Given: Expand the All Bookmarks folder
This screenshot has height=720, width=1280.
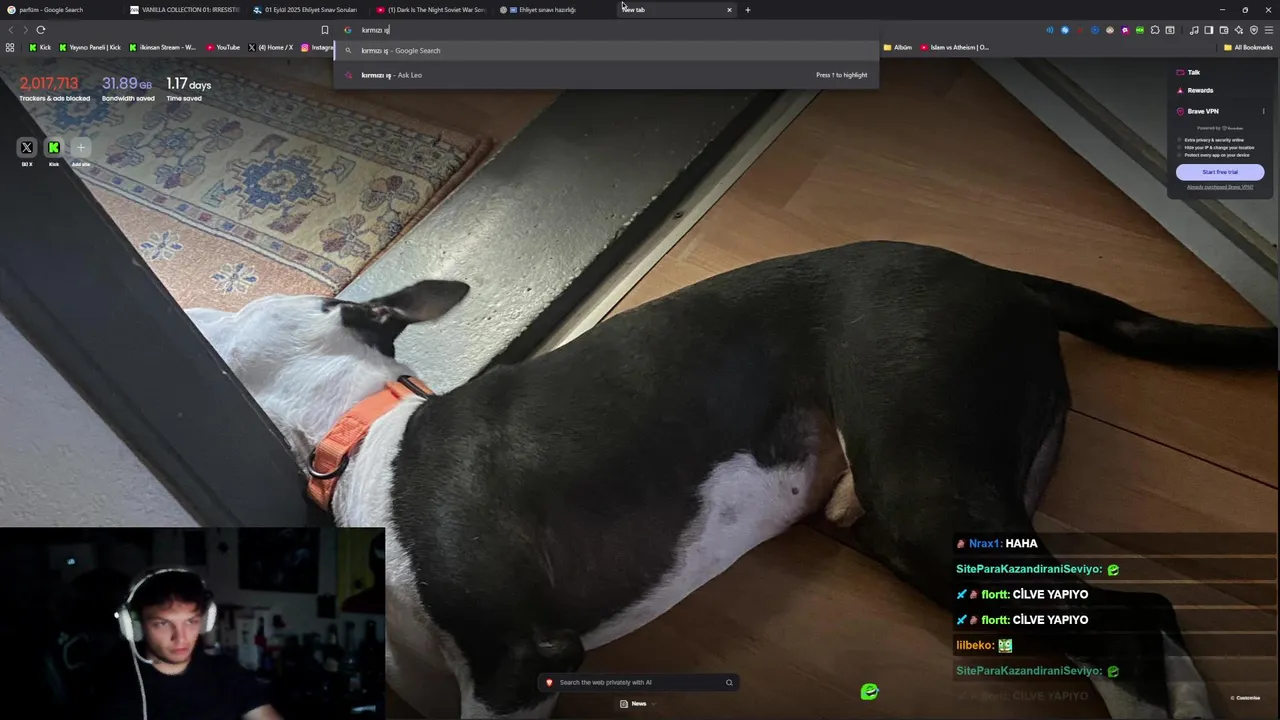Looking at the screenshot, I should click(1248, 47).
